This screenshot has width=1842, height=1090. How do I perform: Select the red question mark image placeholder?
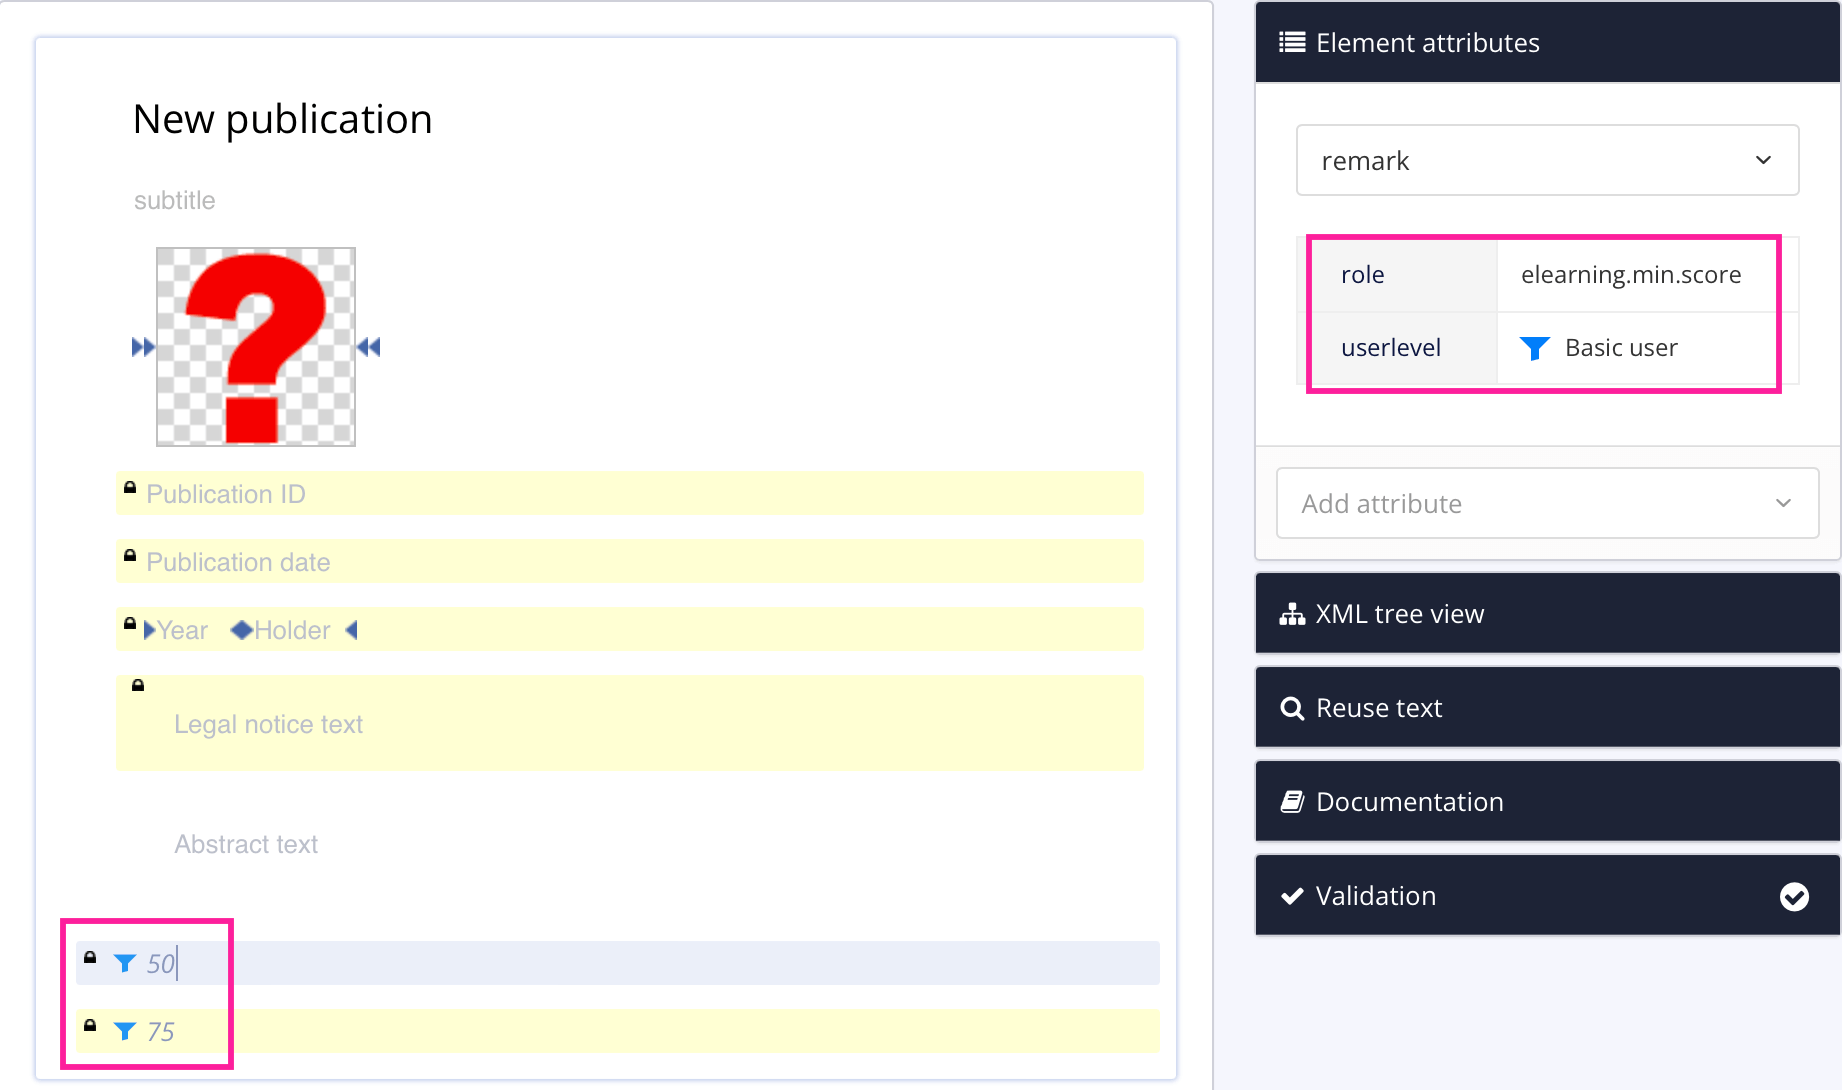tap(256, 347)
